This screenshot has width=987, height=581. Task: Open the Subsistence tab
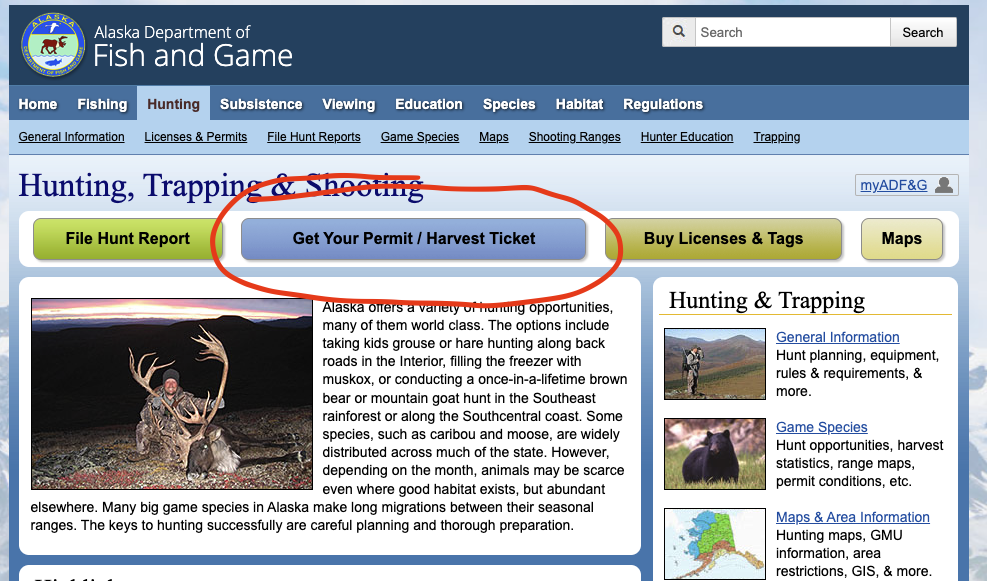pyautogui.click(x=261, y=104)
